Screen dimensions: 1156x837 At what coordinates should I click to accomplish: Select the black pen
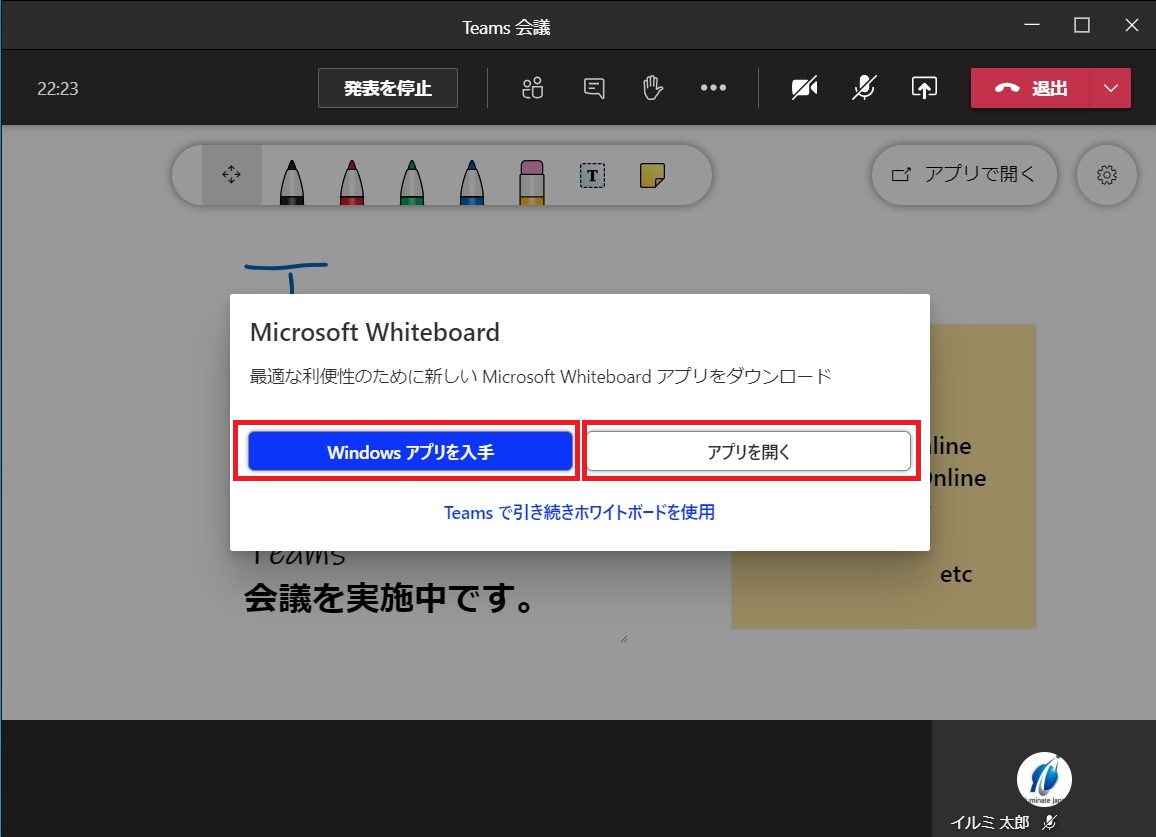(292, 181)
